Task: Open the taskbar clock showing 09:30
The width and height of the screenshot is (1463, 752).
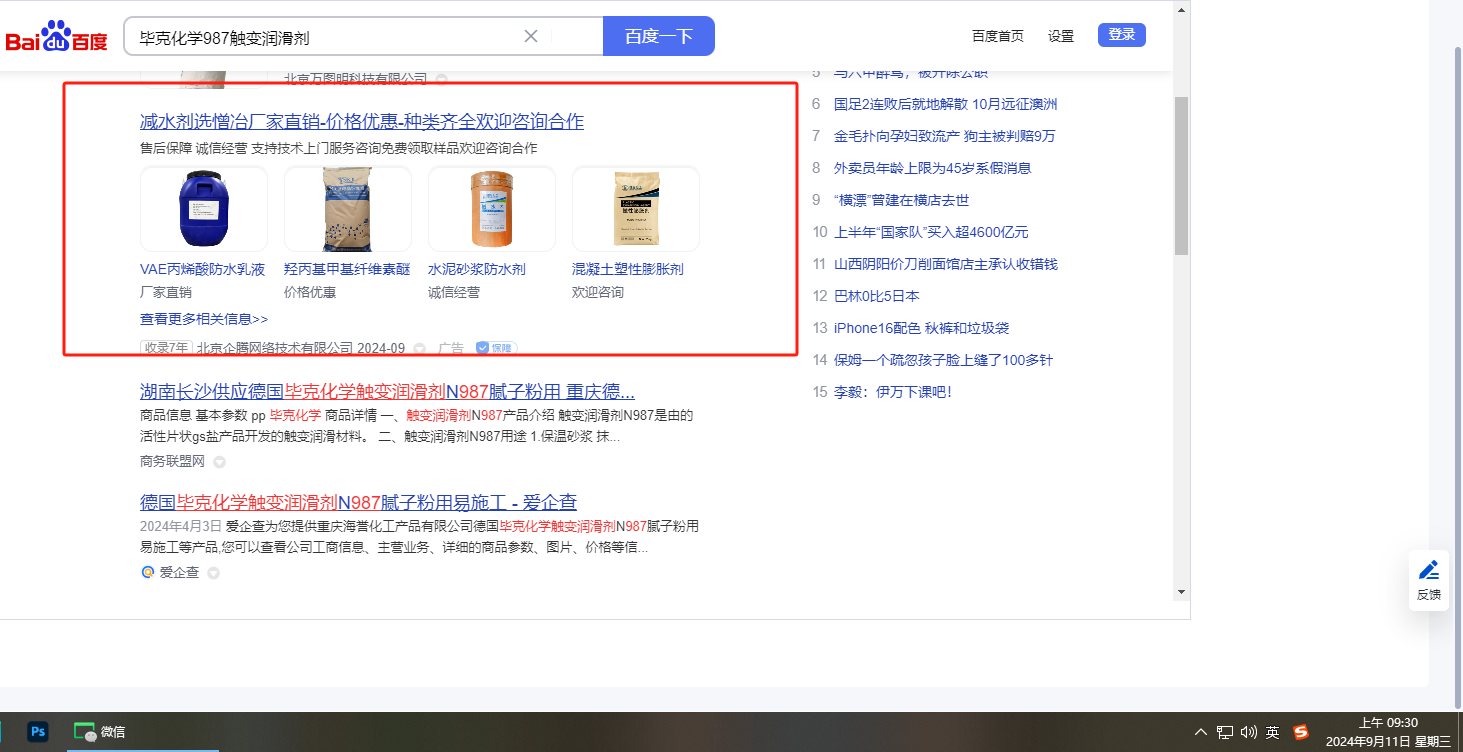Action: click(1388, 732)
